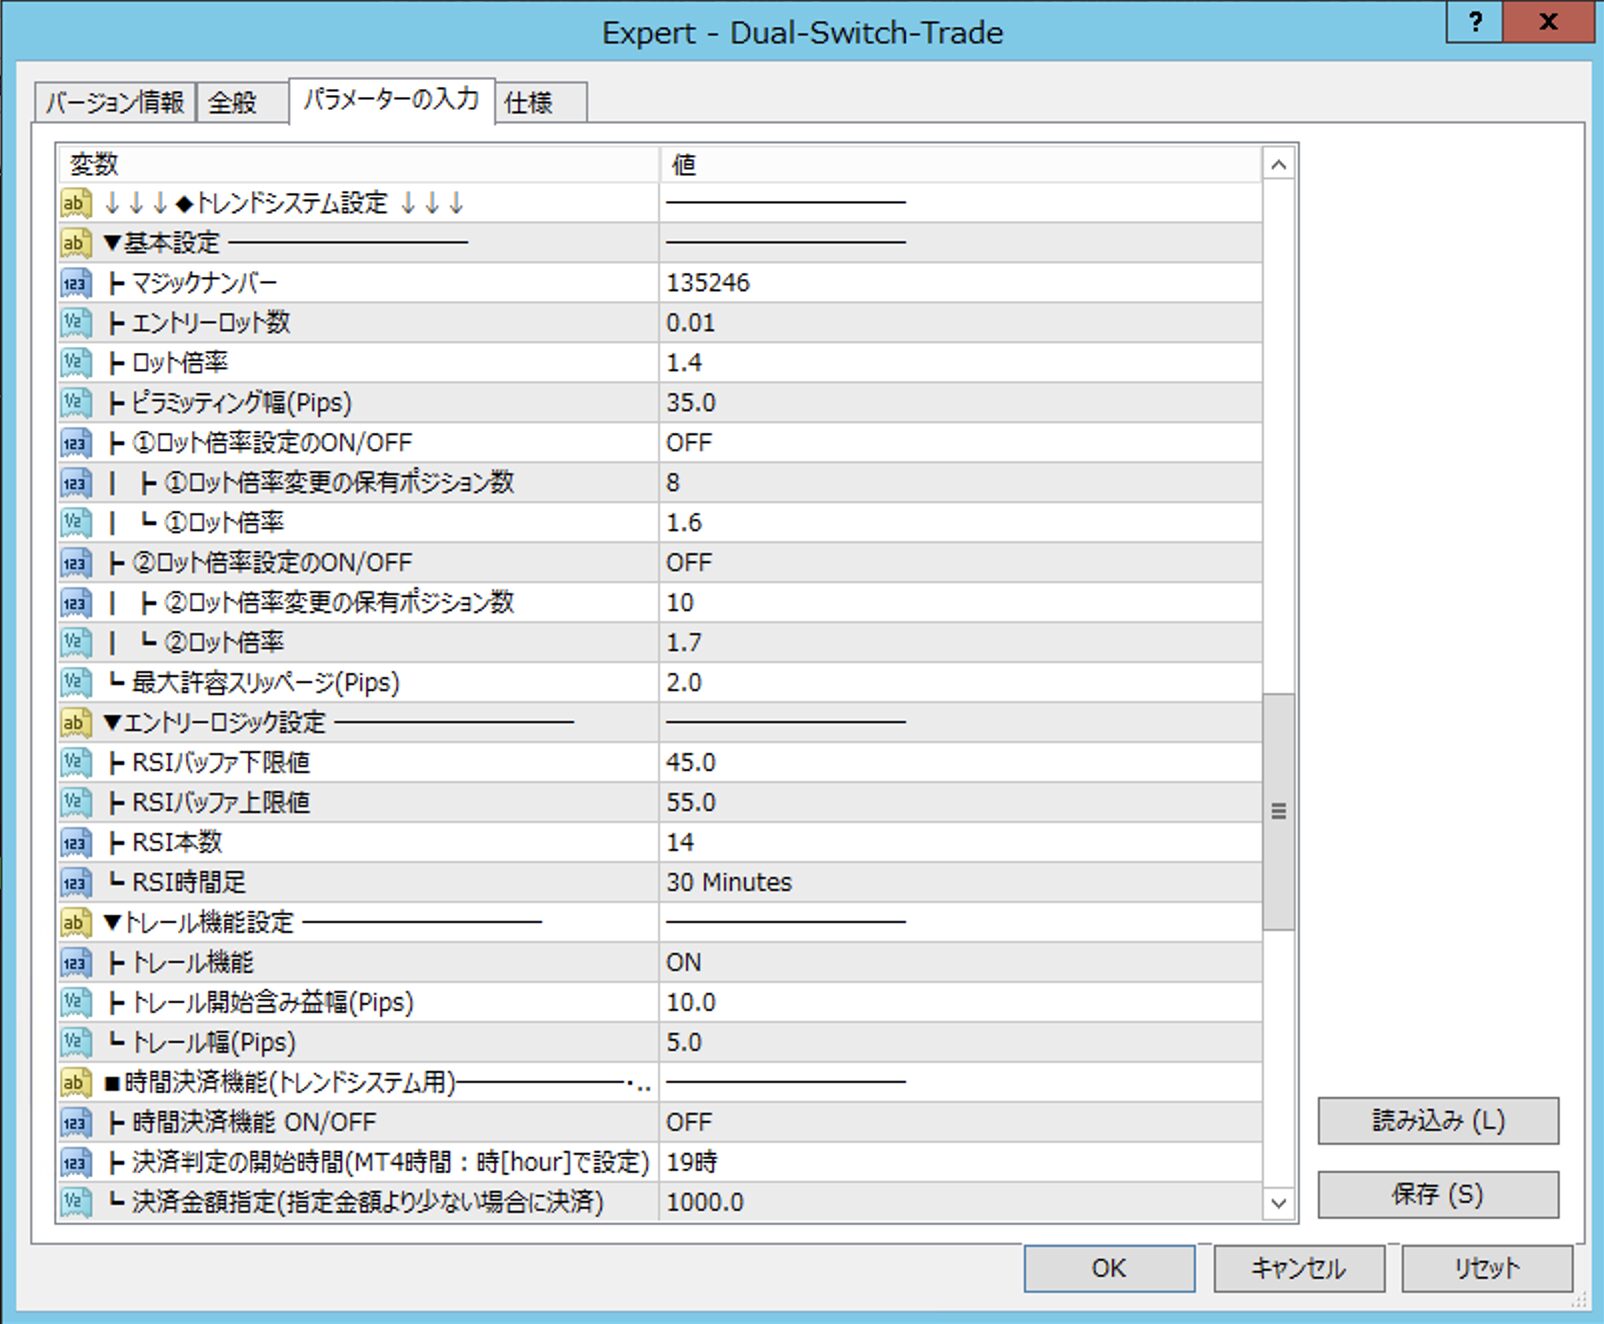The height and width of the screenshot is (1324, 1604).
Task: Toggle the 時間決済機能 ON/OFF value
Action: coord(958,1123)
